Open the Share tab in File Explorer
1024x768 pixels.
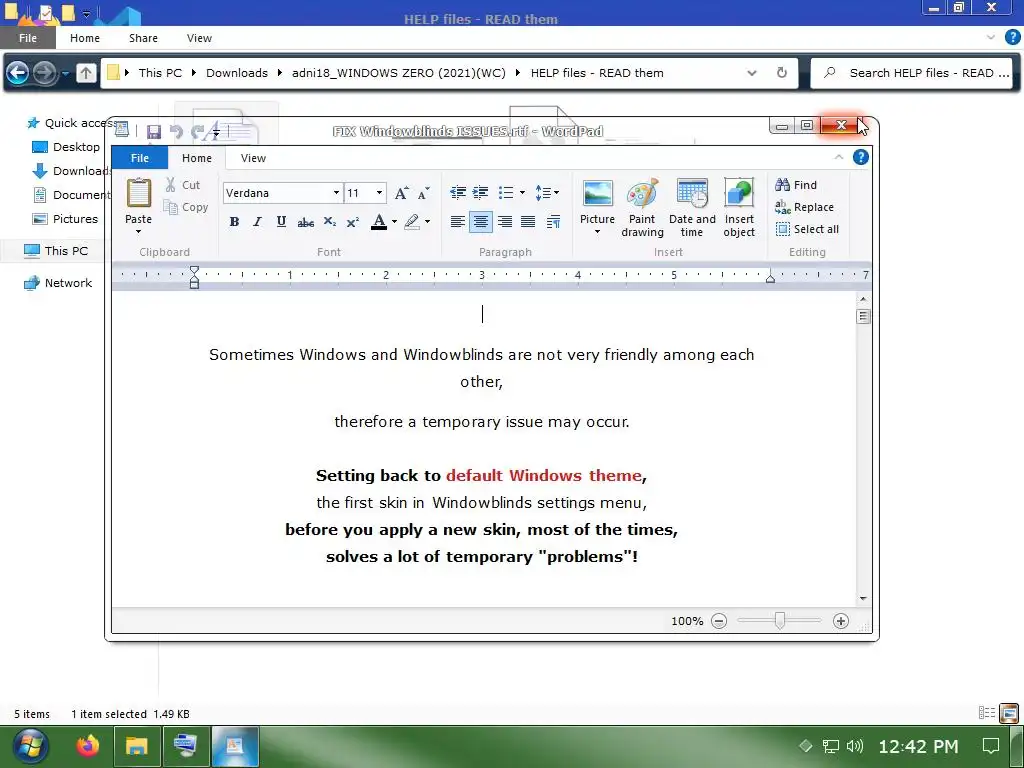(143, 38)
